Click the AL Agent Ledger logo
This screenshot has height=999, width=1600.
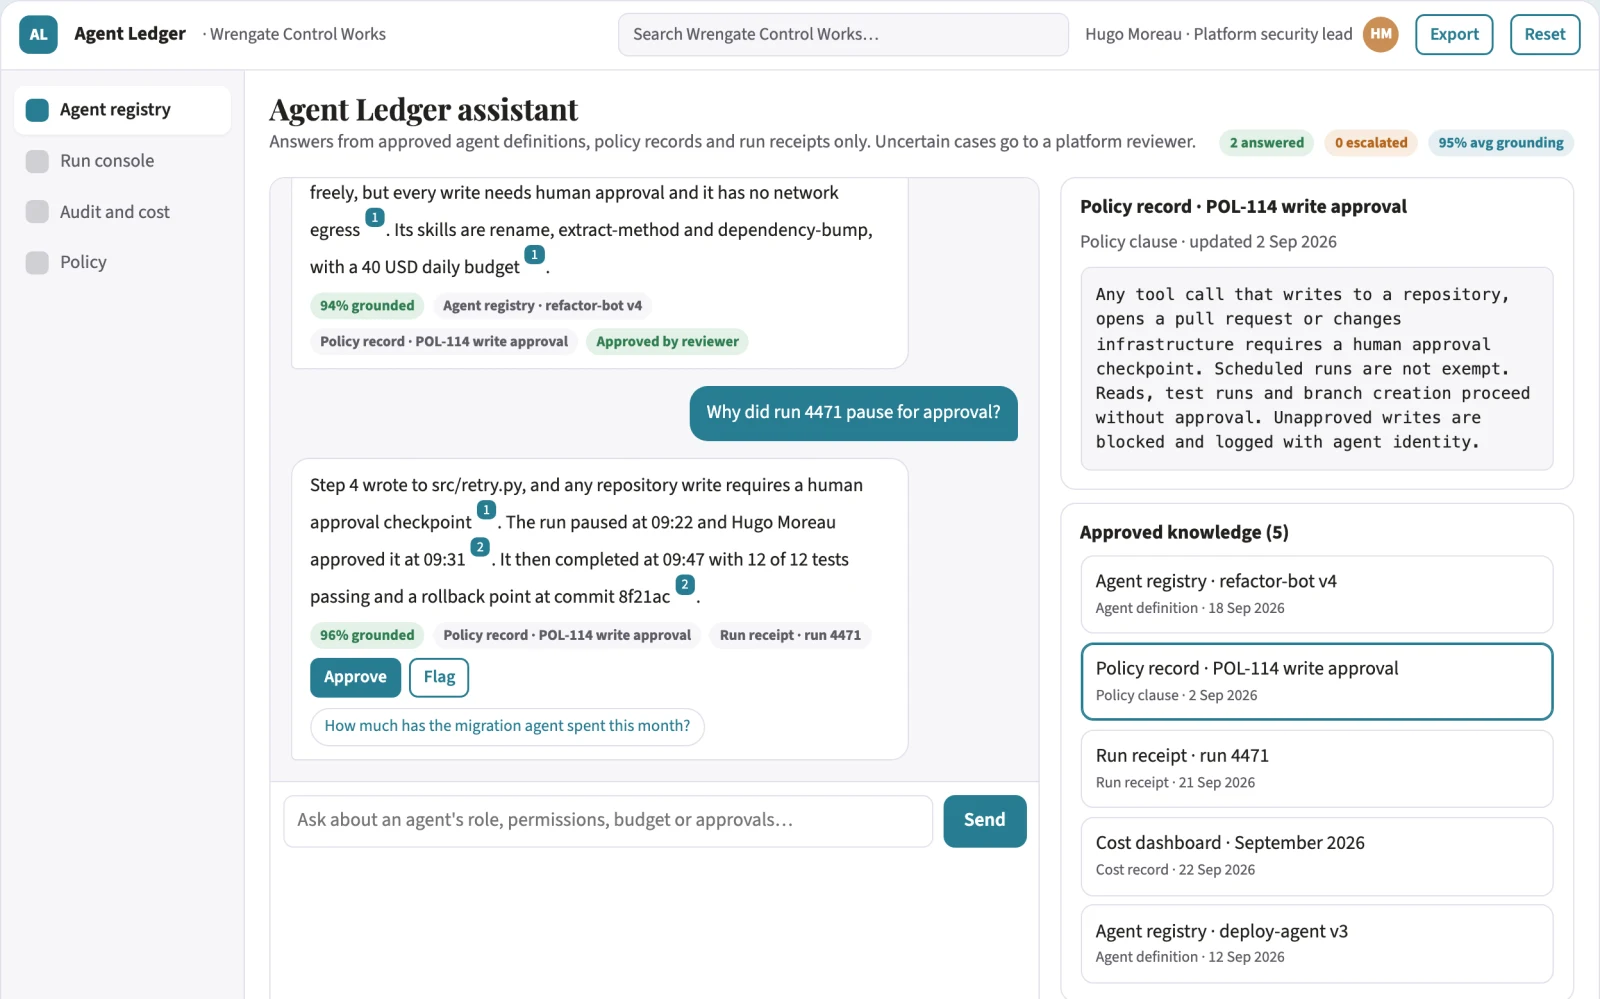pyautogui.click(x=38, y=34)
